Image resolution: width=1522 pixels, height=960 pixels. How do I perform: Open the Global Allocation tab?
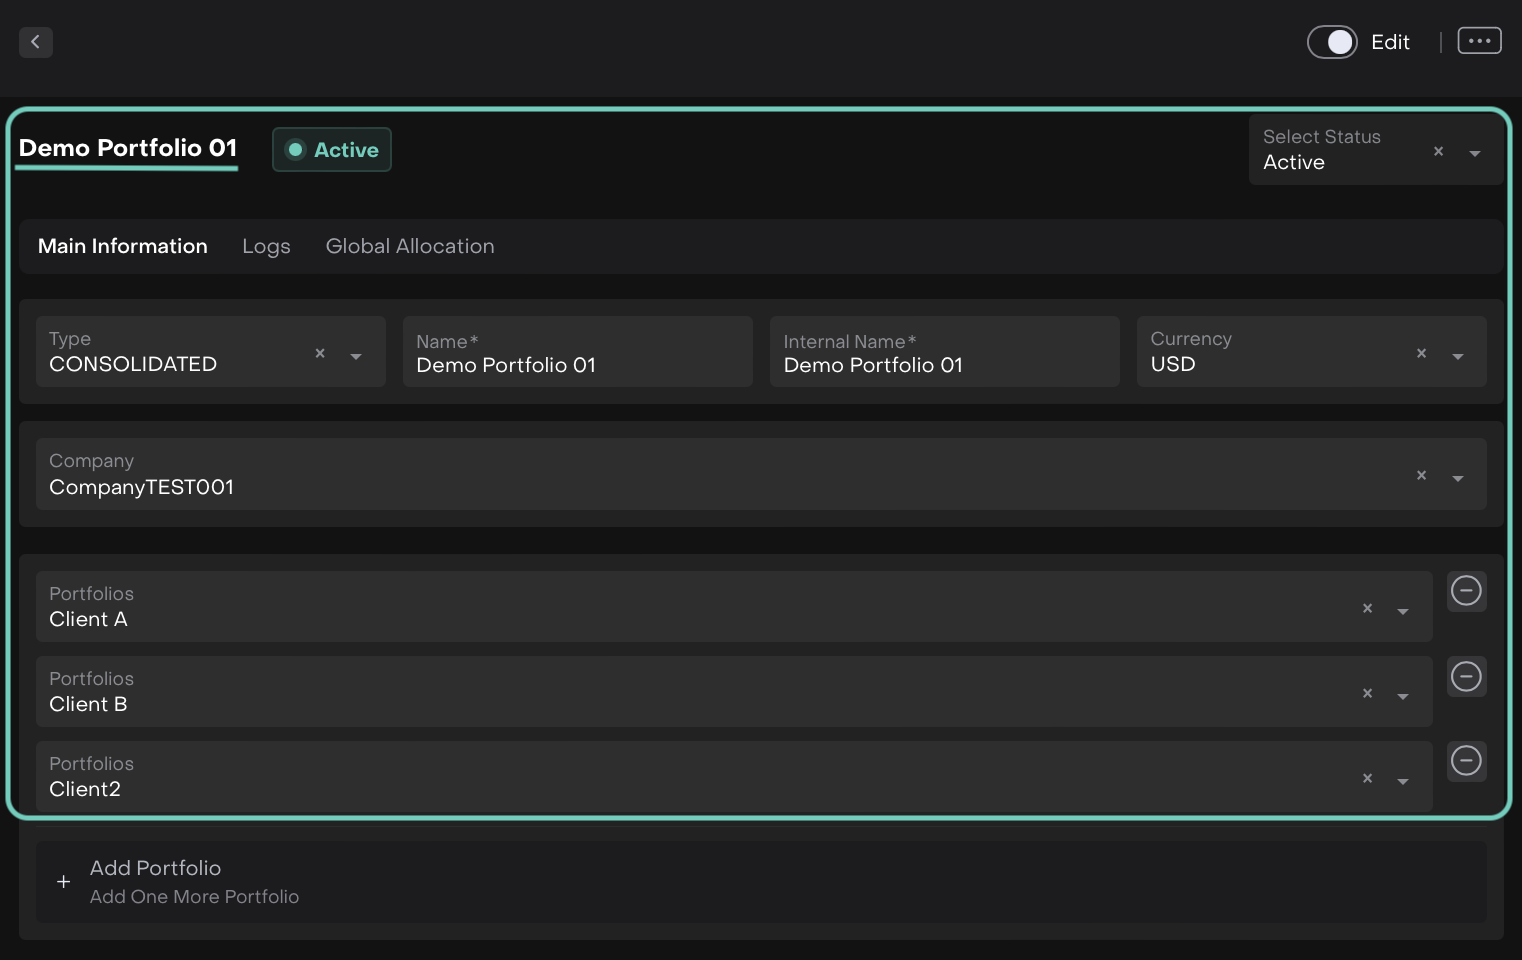[410, 247]
